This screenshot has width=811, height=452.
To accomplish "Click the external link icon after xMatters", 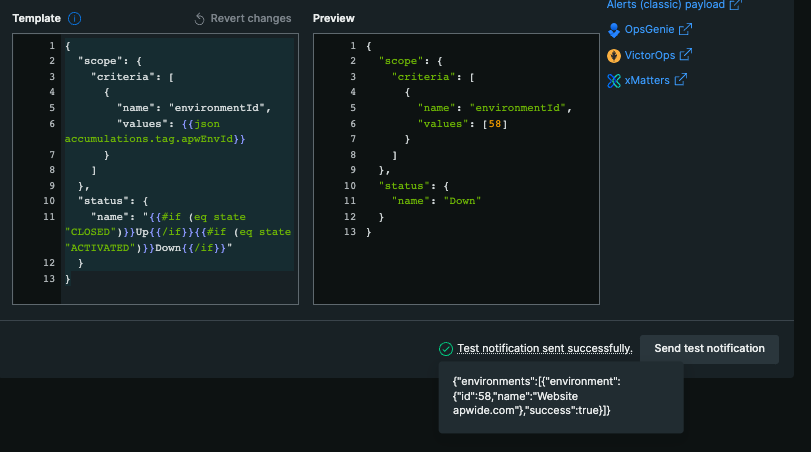I will (681, 80).
